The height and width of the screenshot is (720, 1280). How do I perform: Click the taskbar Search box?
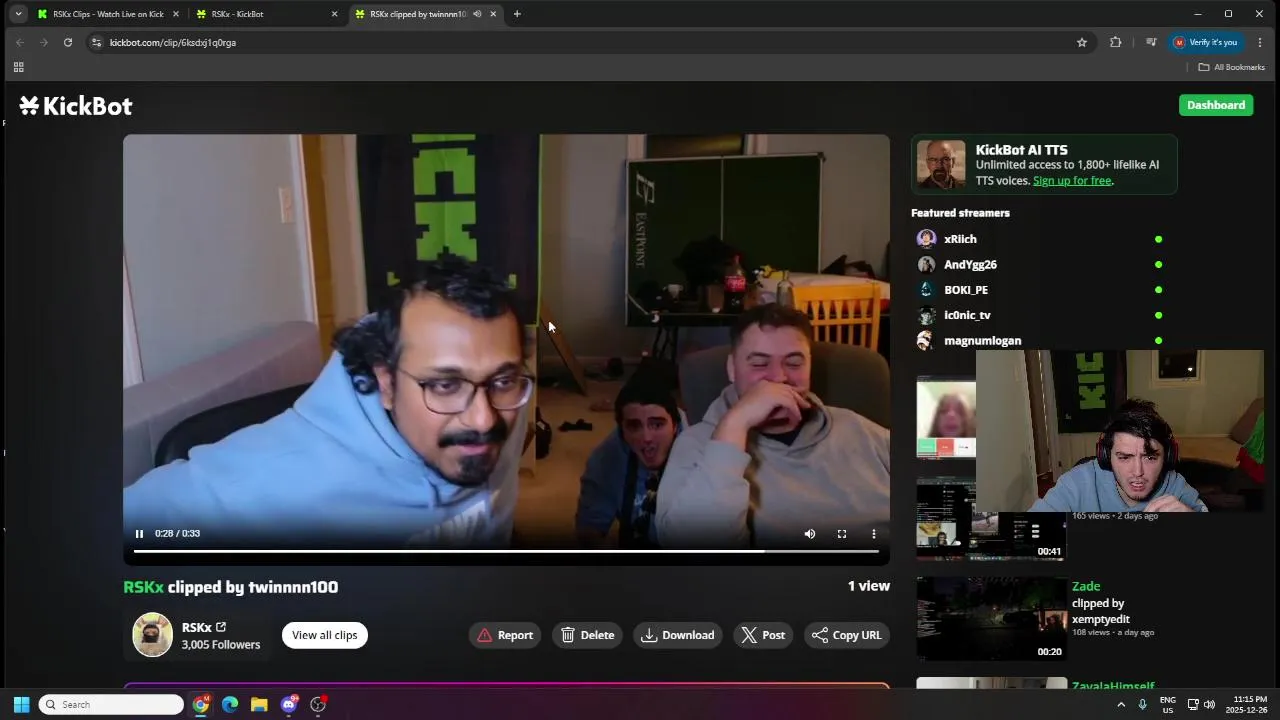click(x=111, y=705)
